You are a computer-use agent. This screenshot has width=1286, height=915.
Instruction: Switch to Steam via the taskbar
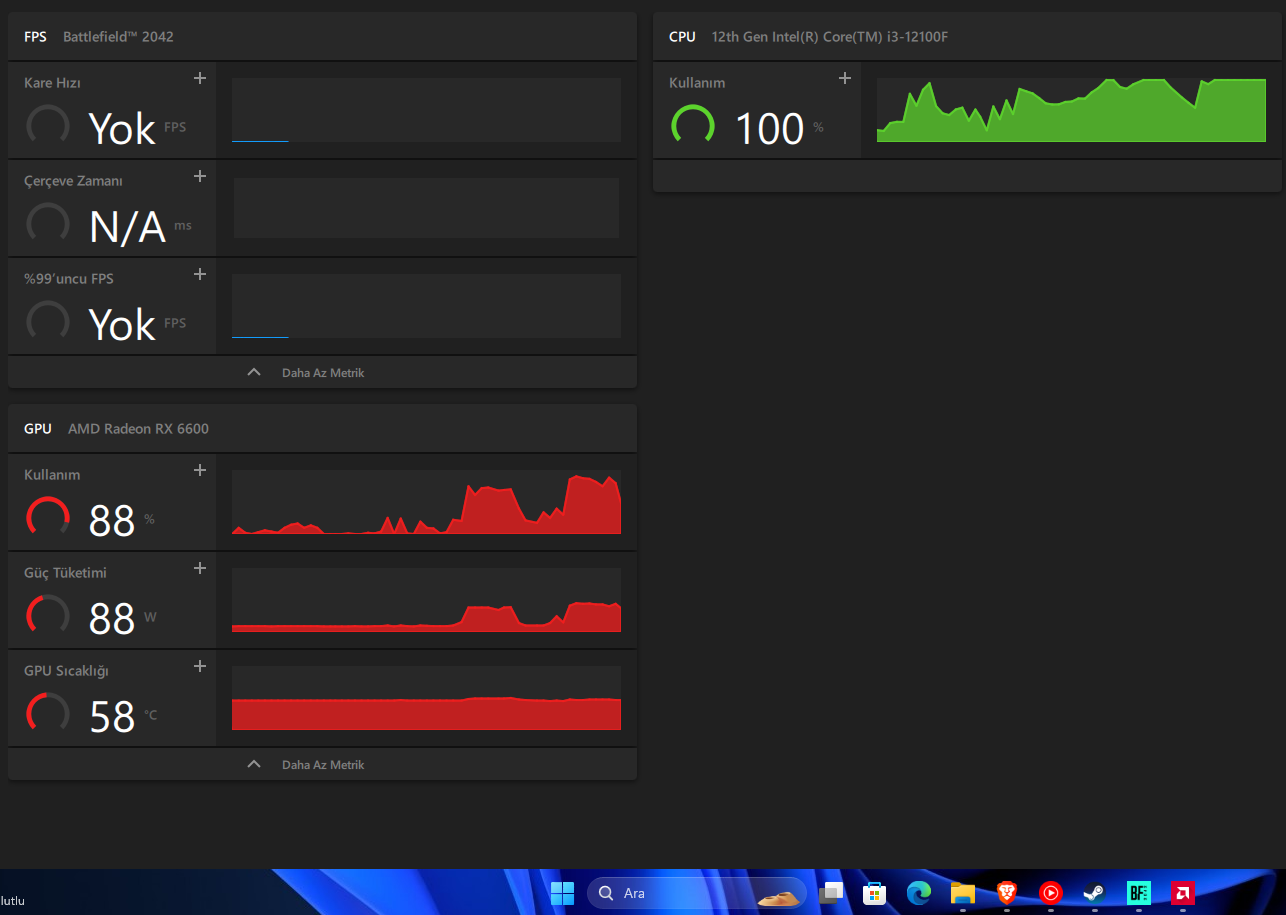[1095, 893]
